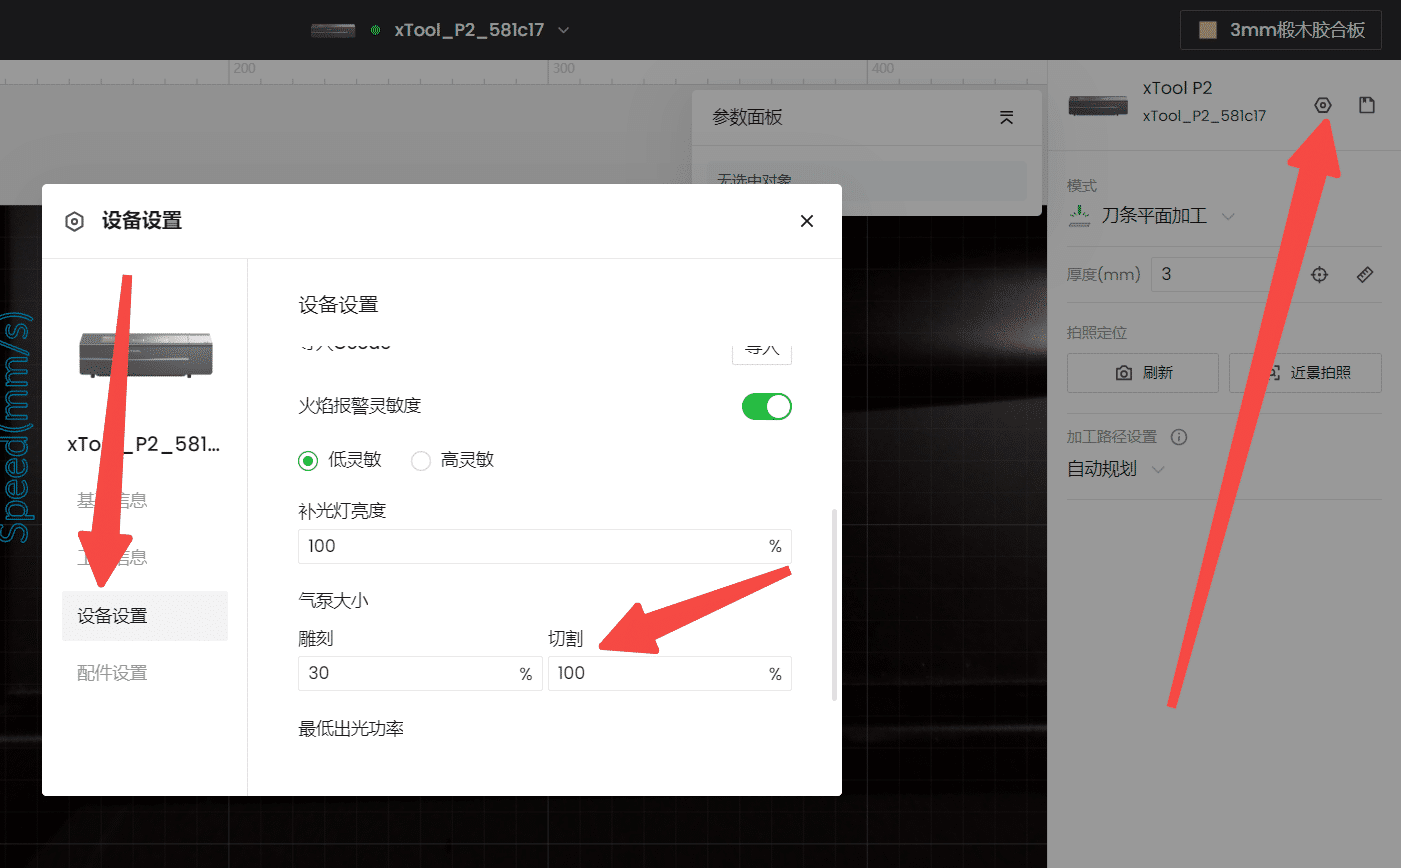
Task: Click the 拍照定位 label
Action: pyautogui.click(x=1097, y=332)
